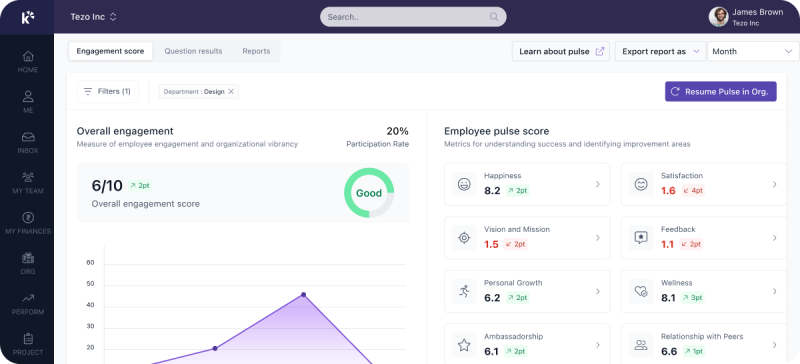The width and height of the screenshot is (800, 364).
Task: Click the Satisfaction score 1.6
Action: coord(668,191)
